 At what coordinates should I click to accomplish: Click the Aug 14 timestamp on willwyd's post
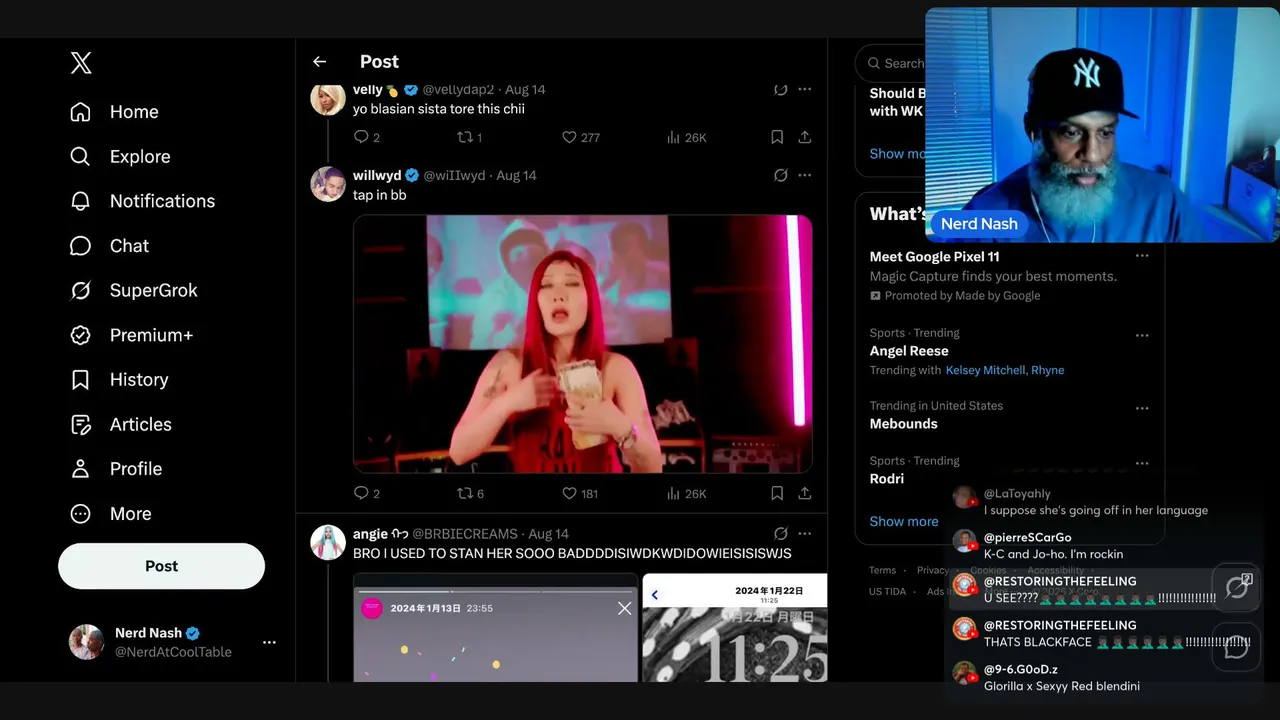click(x=516, y=175)
